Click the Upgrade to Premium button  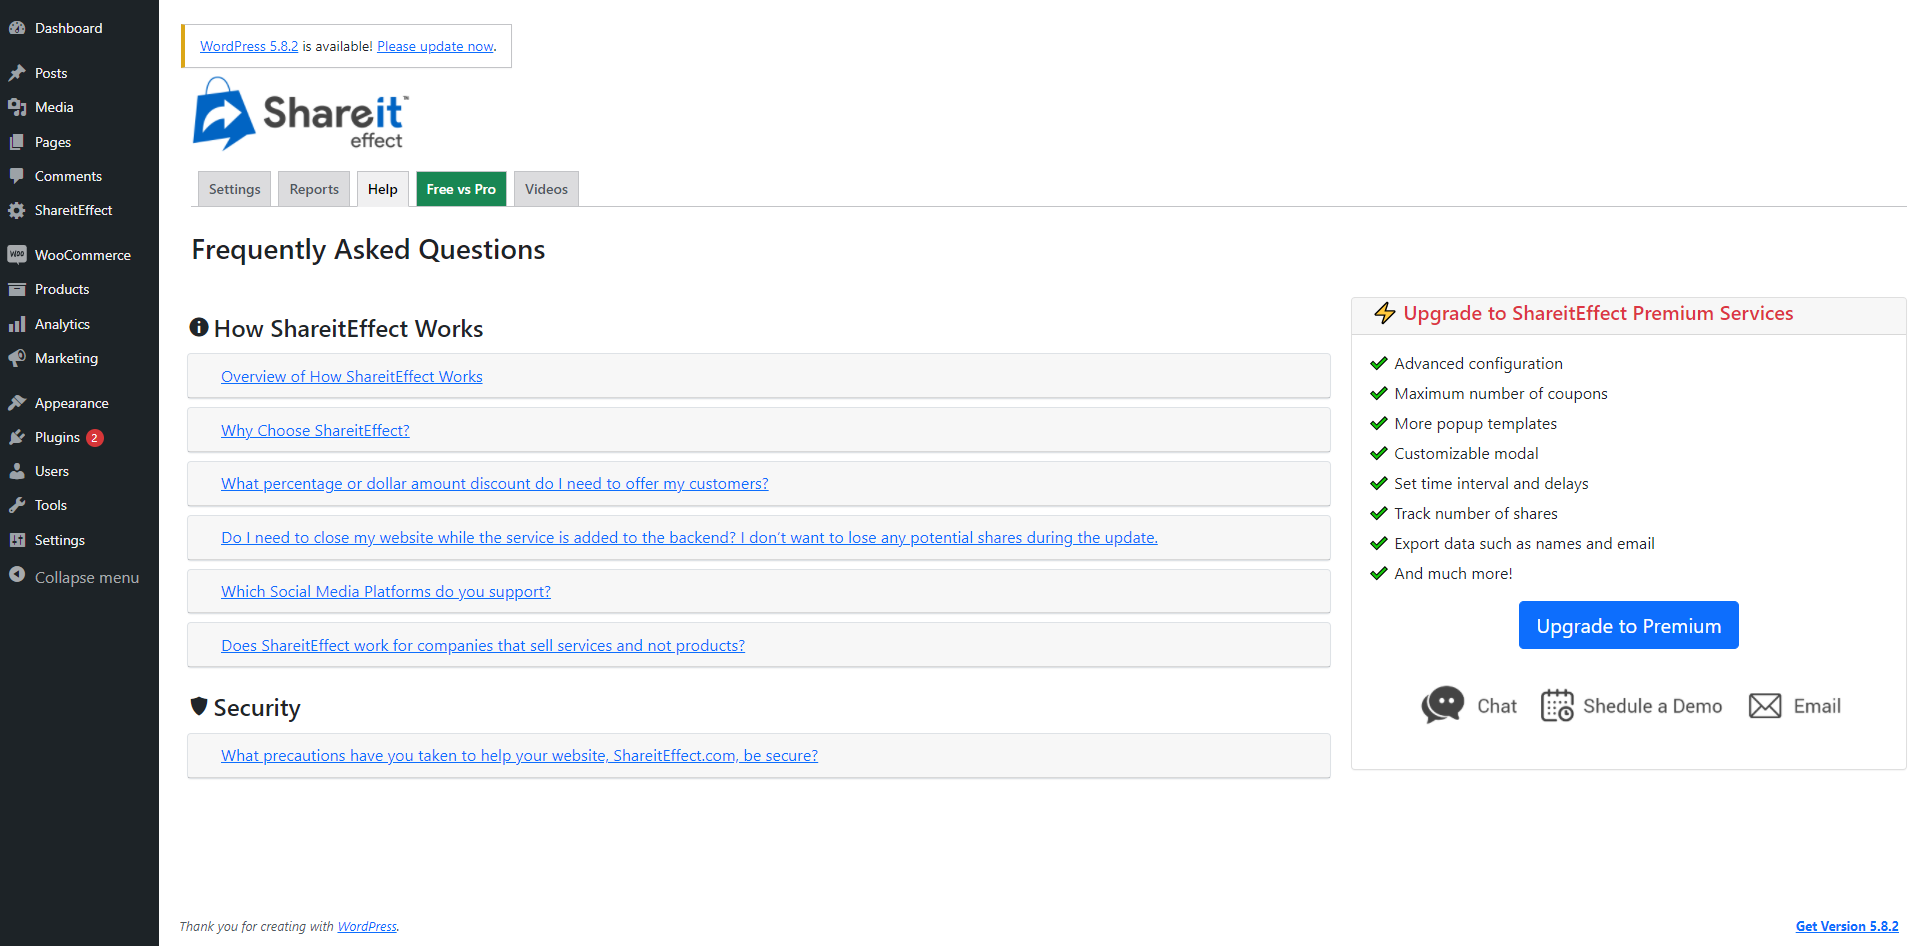tap(1628, 625)
